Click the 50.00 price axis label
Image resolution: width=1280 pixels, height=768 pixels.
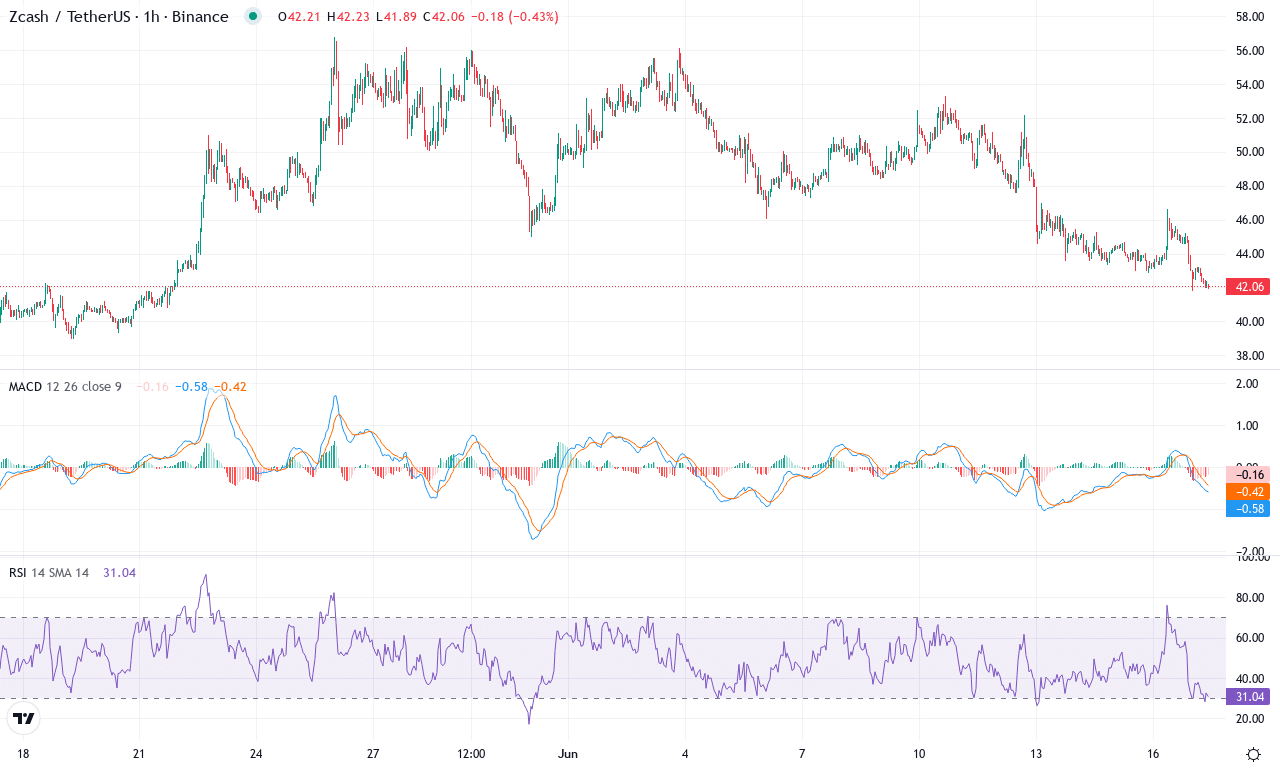coord(1251,152)
